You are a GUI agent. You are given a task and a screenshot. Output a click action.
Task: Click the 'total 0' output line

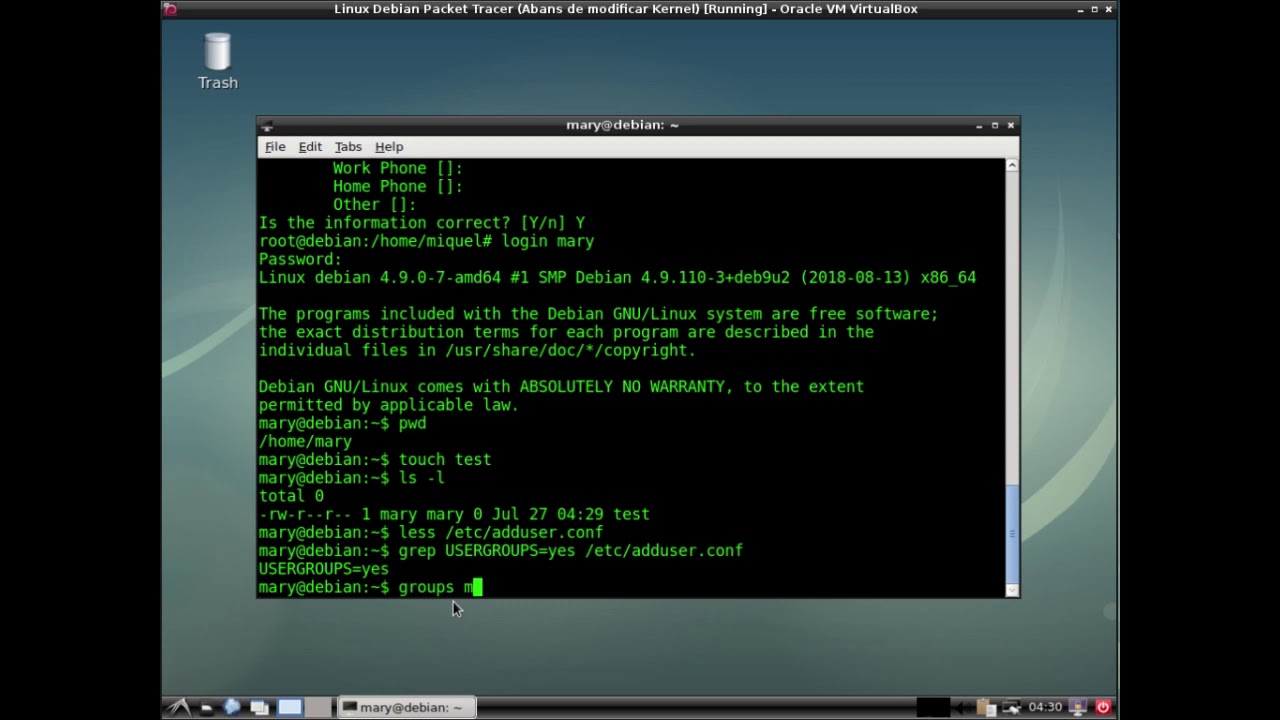291,496
